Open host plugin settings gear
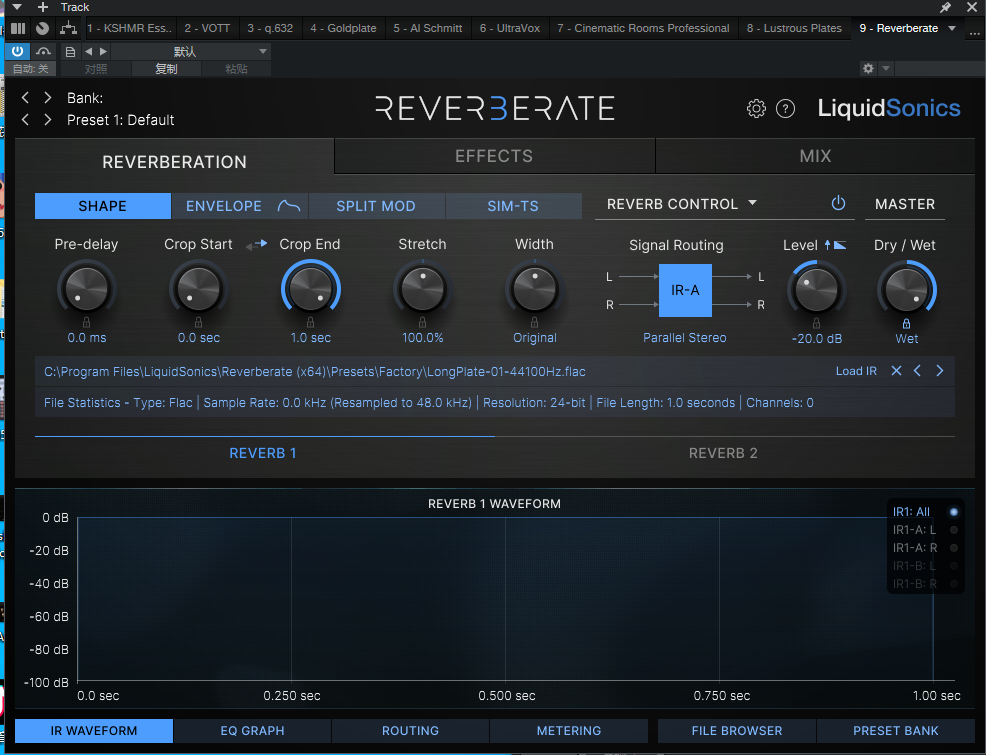986x755 pixels. point(868,68)
